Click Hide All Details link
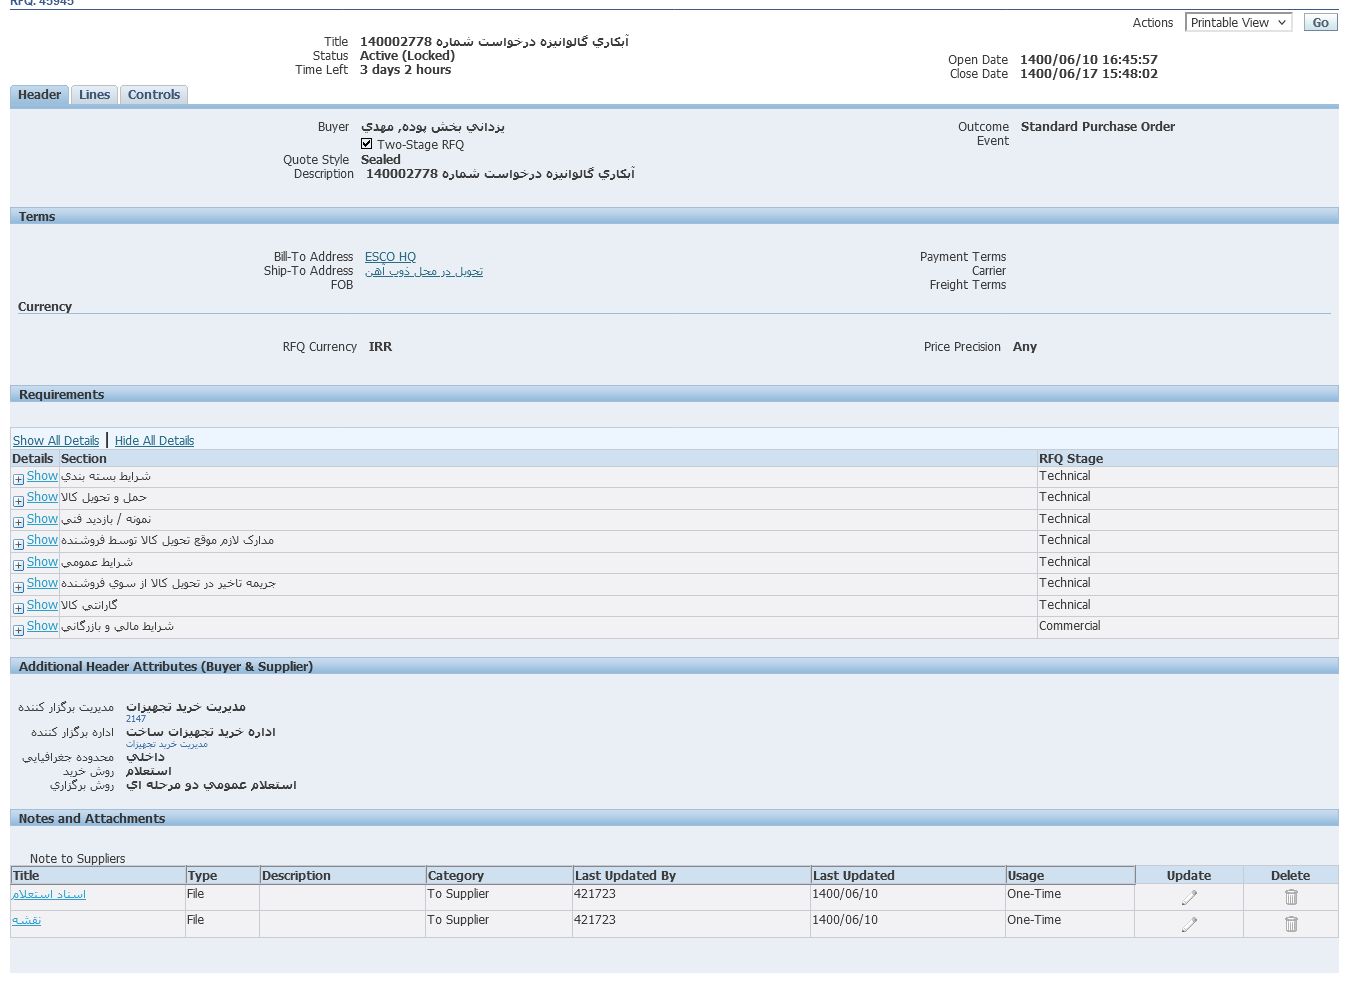The height and width of the screenshot is (982, 1347). pyautogui.click(x=154, y=441)
